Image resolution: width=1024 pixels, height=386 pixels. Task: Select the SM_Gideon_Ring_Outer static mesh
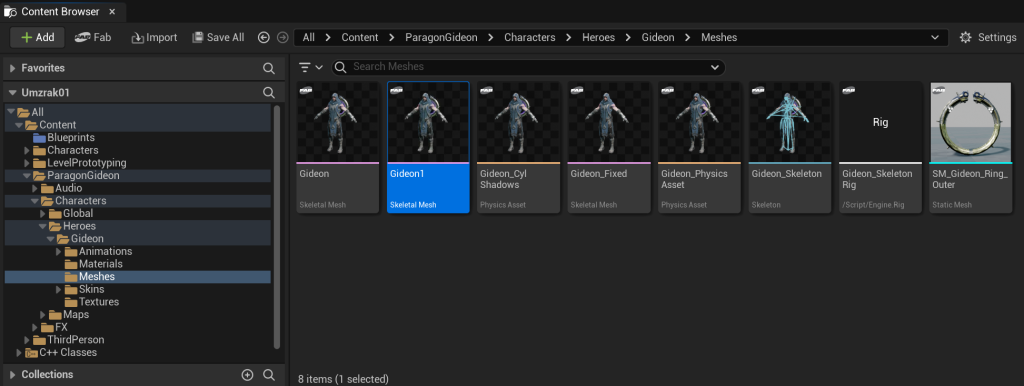pyautogui.click(x=970, y=147)
